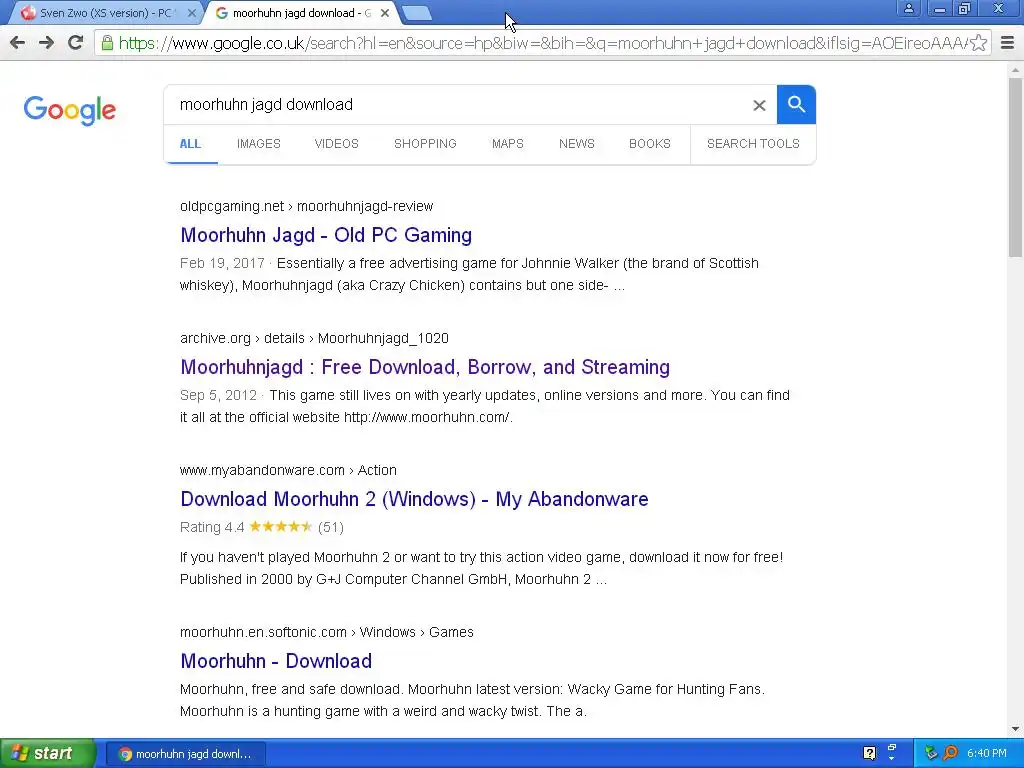Reload the page with the refresh icon
The height and width of the screenshot is (768, 1024).
(76, 43)
